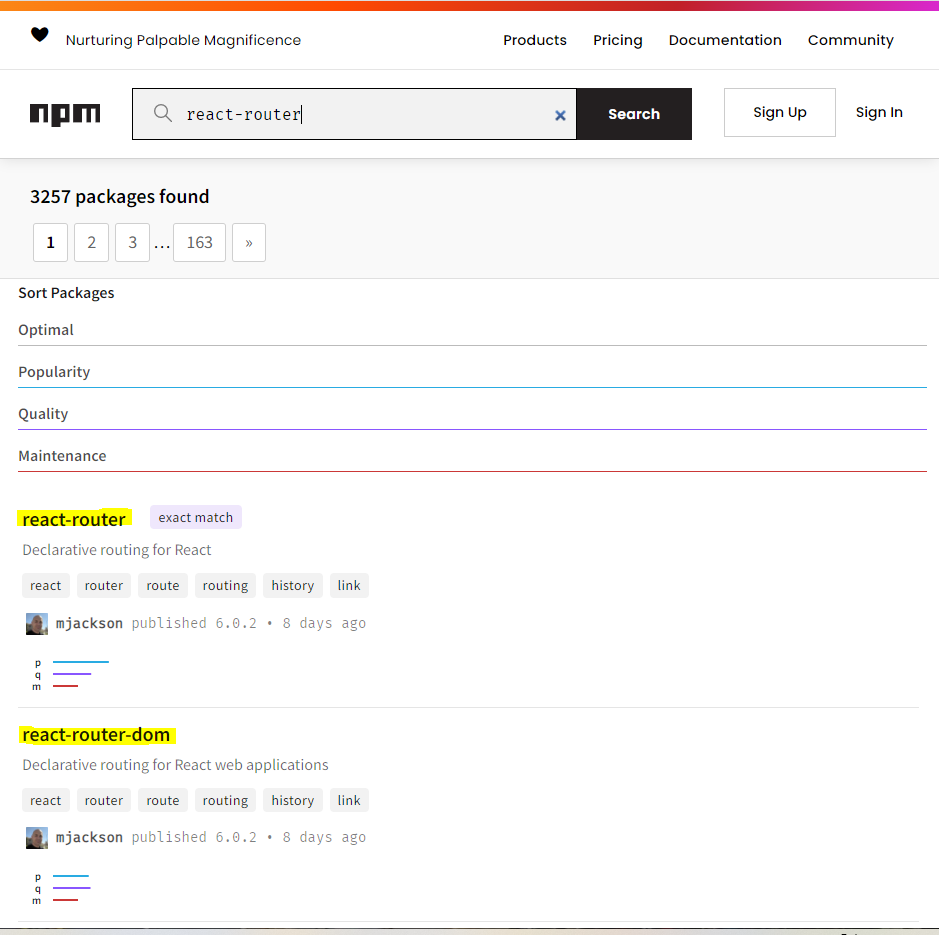Click the react-router quality score bar
Screen dimensions: 939x935
(x=72, y=674)
